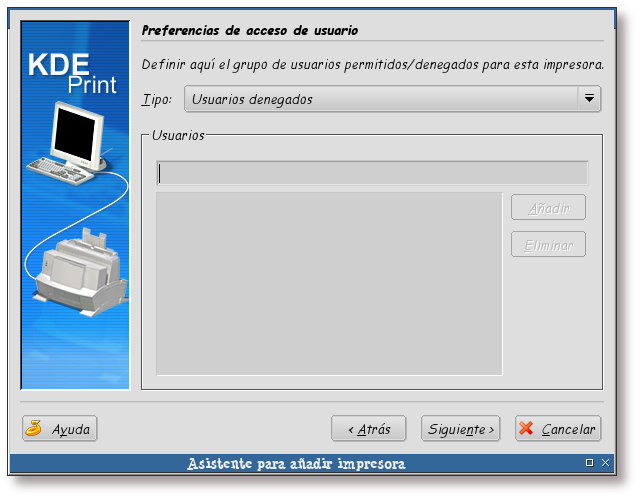Open the Tipo combo box showing Usuarios denegados
Viewport: 640px width, 499px height.
coord(380,99)
